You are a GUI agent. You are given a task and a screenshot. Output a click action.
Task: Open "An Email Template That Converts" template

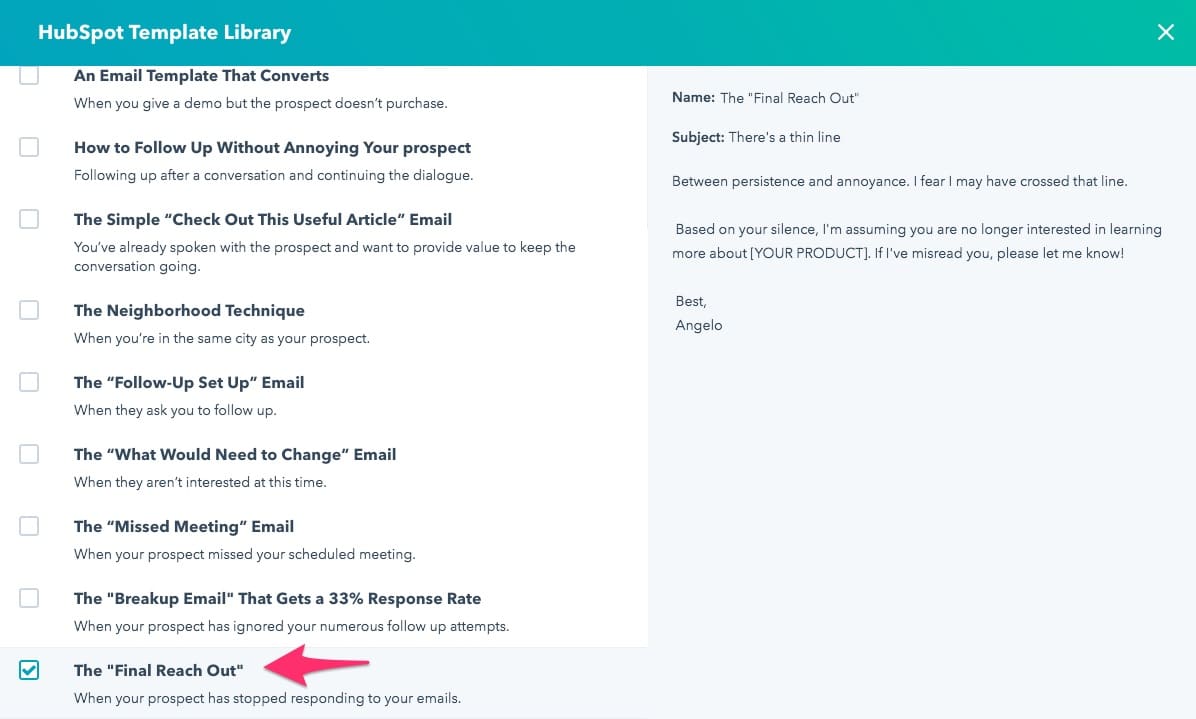tap(201, 75)
